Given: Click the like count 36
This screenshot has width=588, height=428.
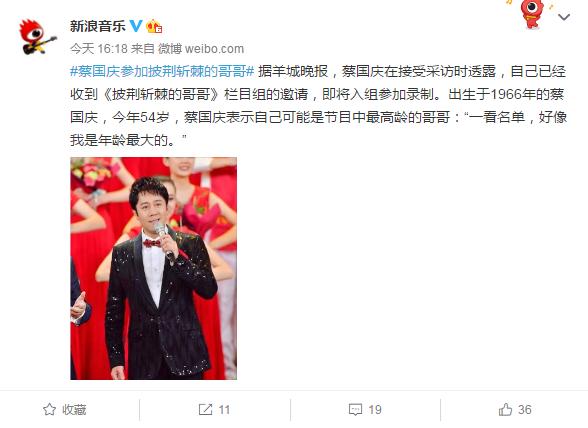Looking at the screenshot, I should [x=525, y=410].
